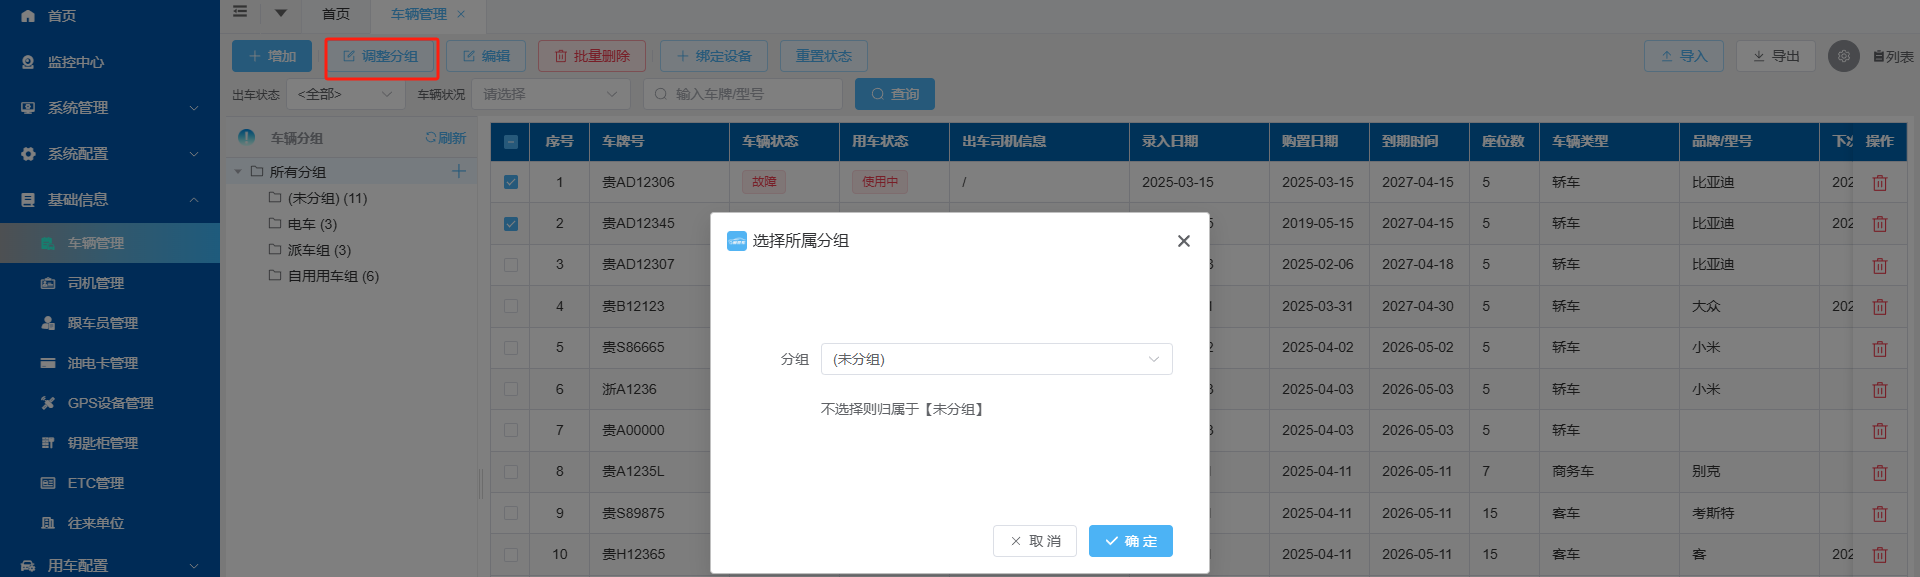Open 司机管理 in the sidebar

click(x=96, y=283)
